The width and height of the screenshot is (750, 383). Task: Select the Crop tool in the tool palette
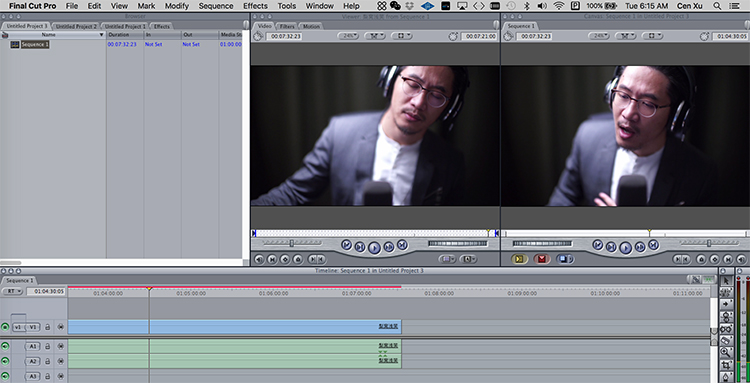tap(726, 365)
